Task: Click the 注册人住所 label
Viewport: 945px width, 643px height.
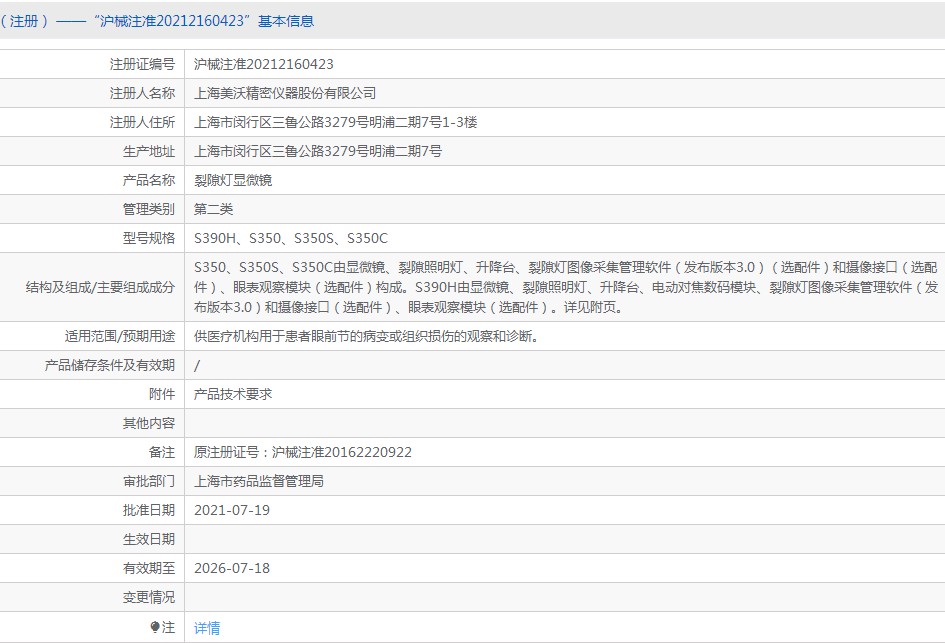Action: coord(142,122)
